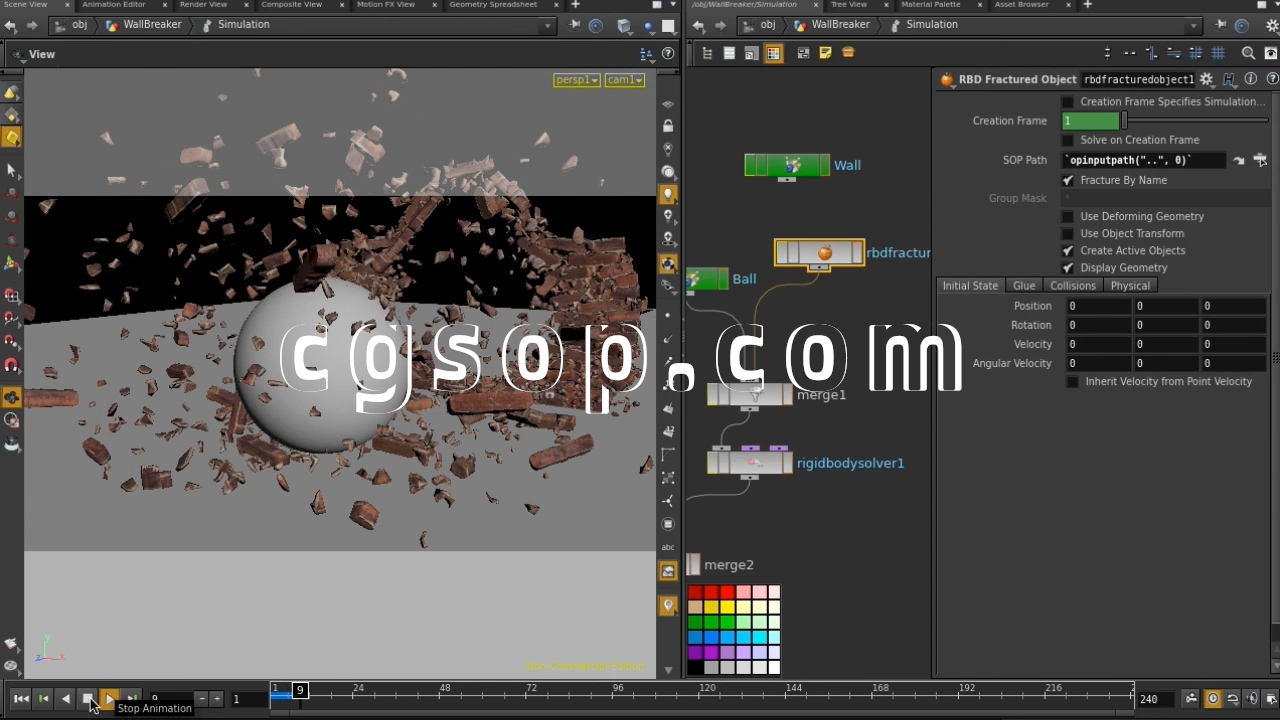This screenshot has height=720, width=1280.
Task: Open the Physical parameter tab
Action: point(1130,286)
